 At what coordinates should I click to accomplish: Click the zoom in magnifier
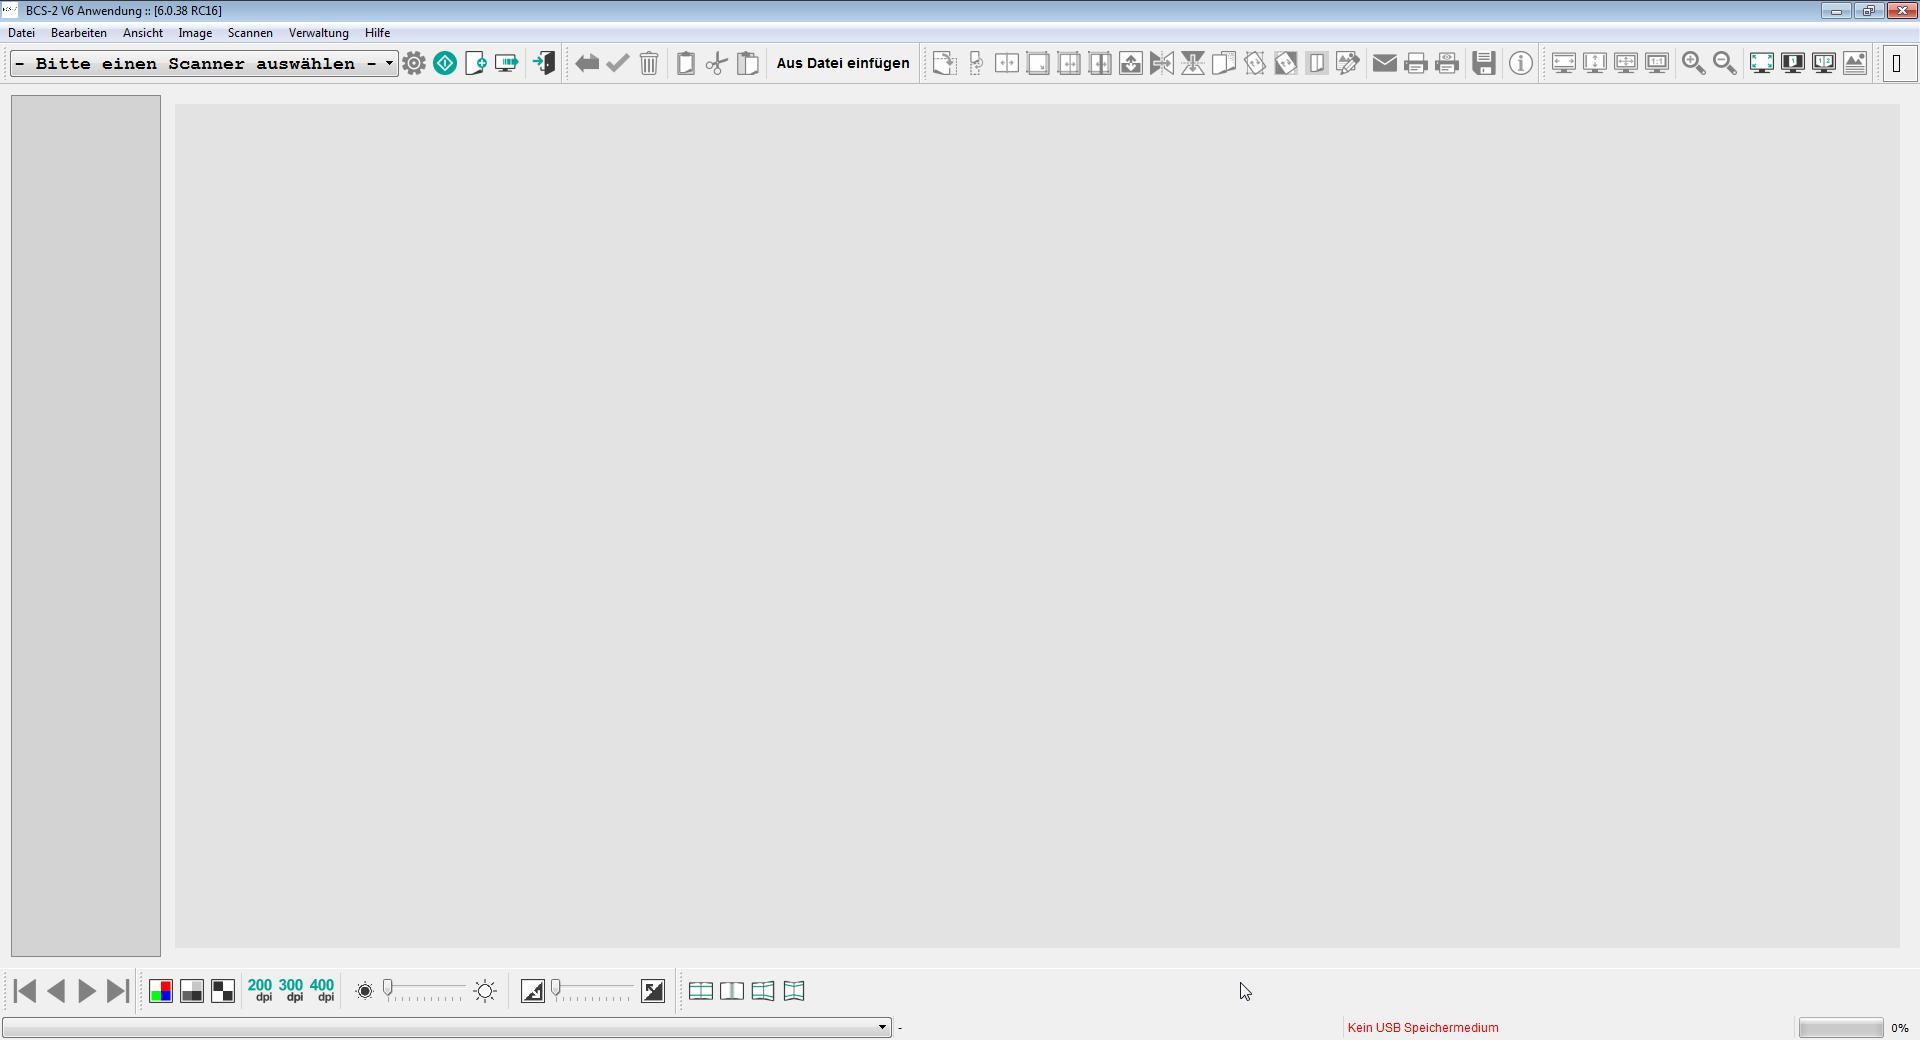tap(1694, 63)
